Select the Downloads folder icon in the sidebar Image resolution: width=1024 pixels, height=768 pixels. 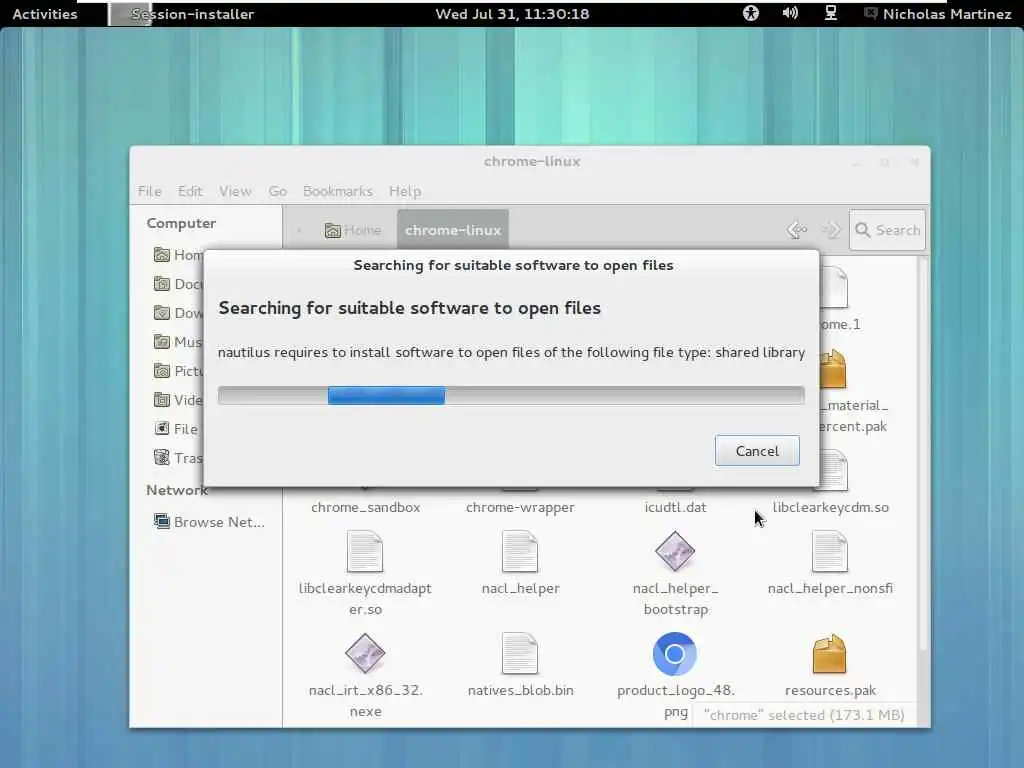click(x=162, y=312)
